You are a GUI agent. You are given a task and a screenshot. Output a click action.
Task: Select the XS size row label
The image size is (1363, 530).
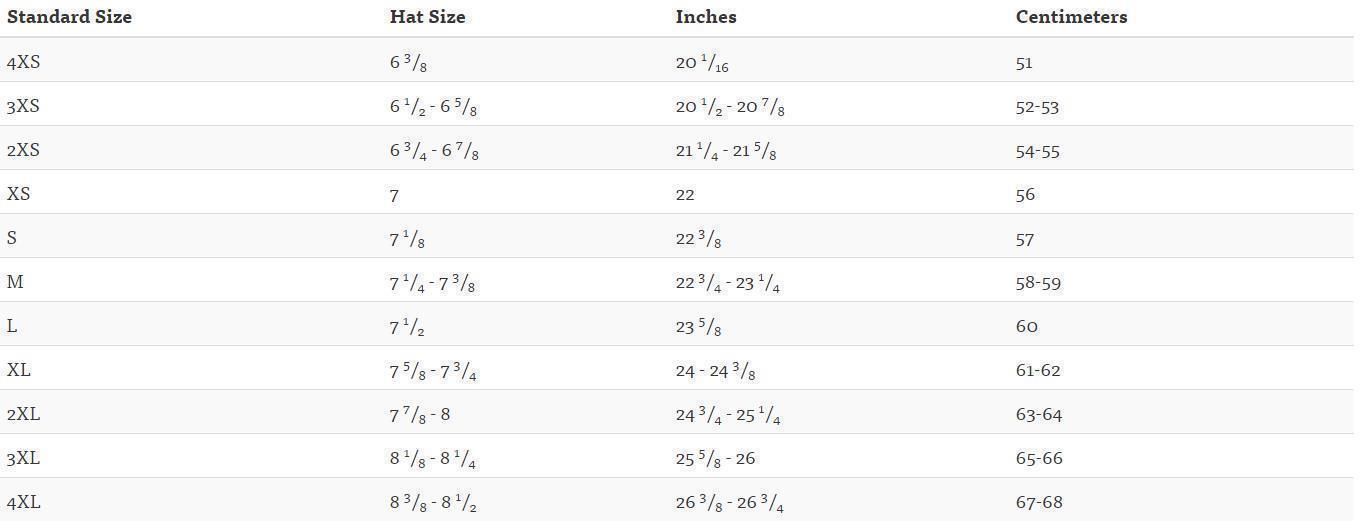point(18,194)
